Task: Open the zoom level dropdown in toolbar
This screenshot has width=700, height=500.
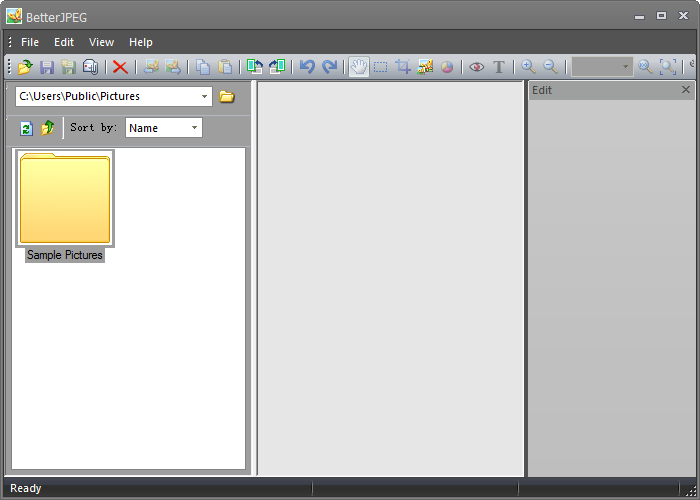Action: [602, 67]
